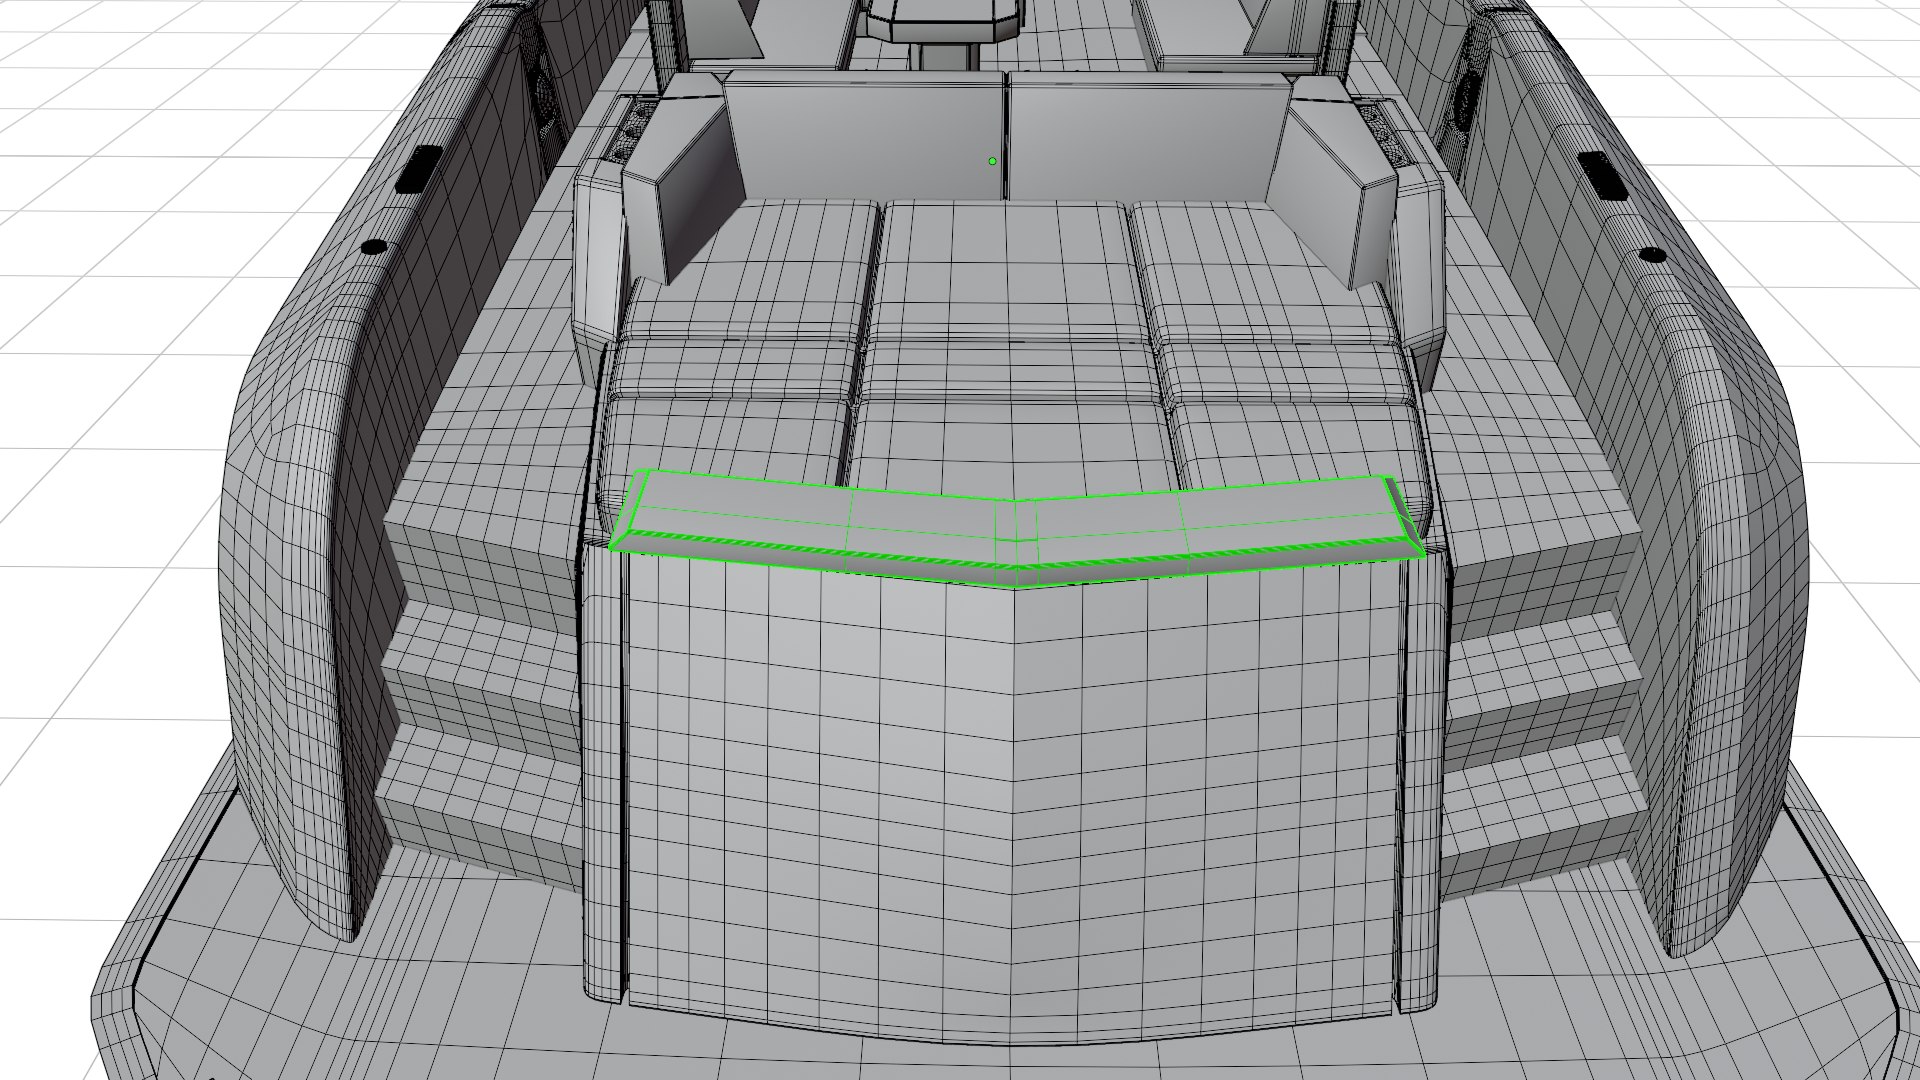Click the black oval hole on the left gunwale
Viewport: 1920px width, 1080px height.
(373, 246)
